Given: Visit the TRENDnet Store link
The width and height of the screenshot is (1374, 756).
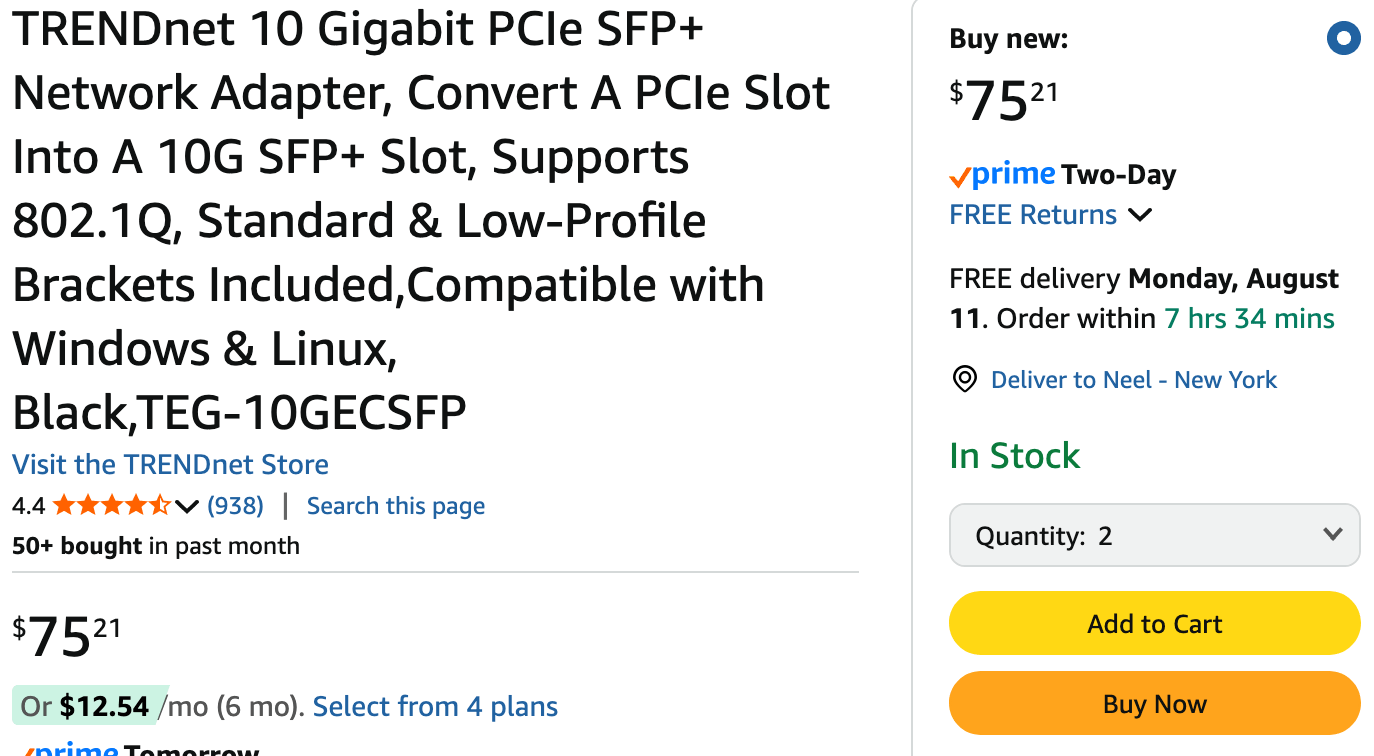Looking at the screenshot, I should pyautogui.click(x=170, y=465).
